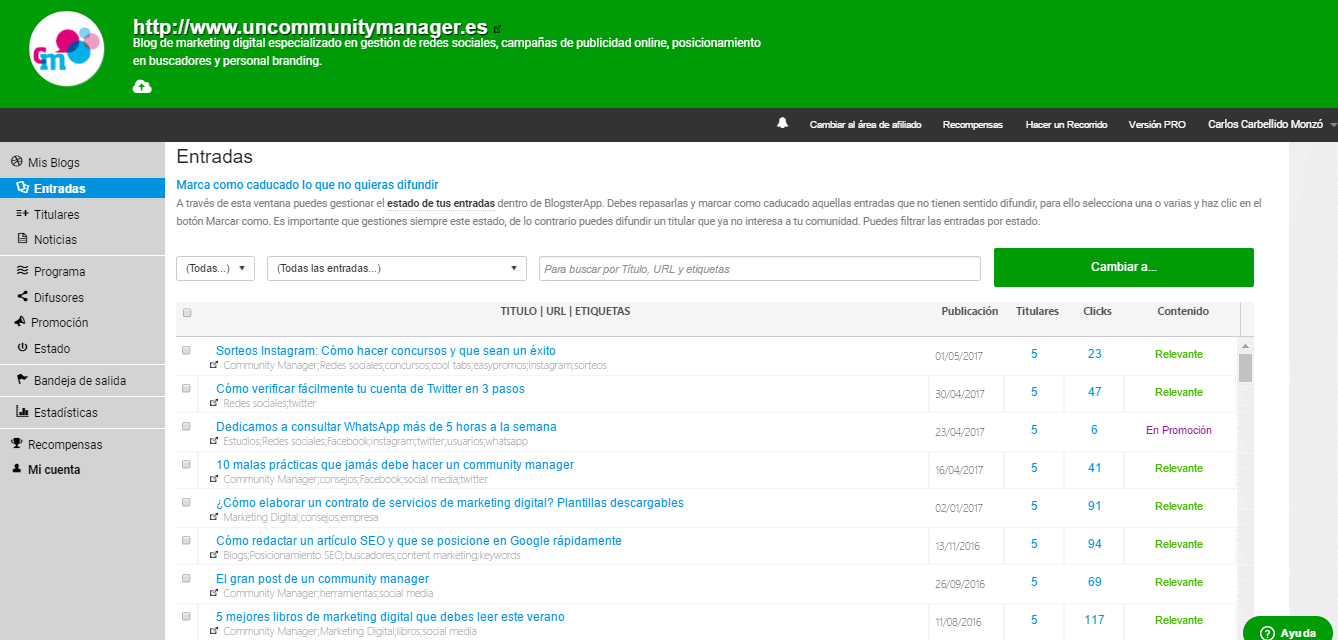Click the Promoción megaphone icon
This screenshot has width=1338, height=640.
pos(20,321)
